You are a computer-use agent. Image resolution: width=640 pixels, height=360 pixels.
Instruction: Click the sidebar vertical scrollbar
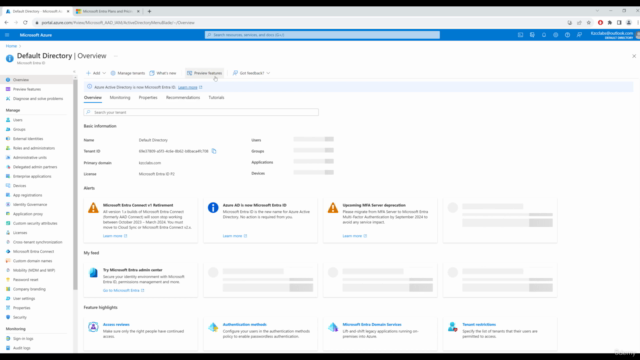pyautogui.click(x=75, y=184)
